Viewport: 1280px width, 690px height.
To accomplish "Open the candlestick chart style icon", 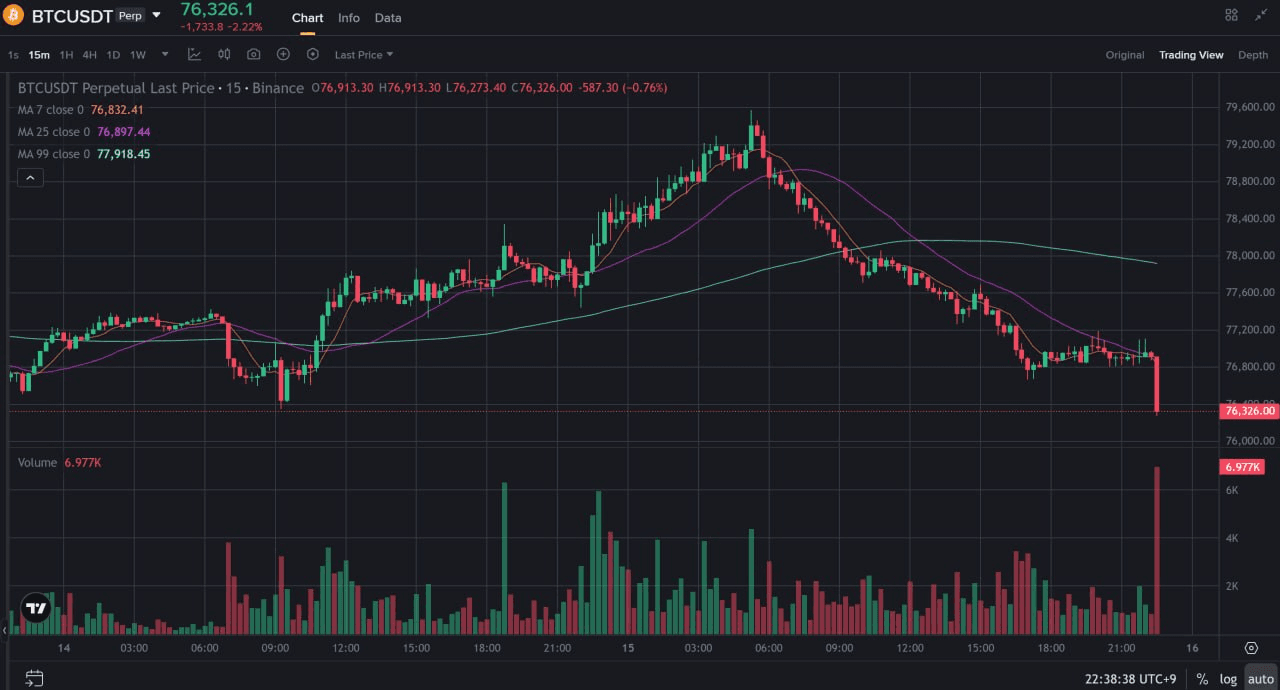I will pos(224,55).
